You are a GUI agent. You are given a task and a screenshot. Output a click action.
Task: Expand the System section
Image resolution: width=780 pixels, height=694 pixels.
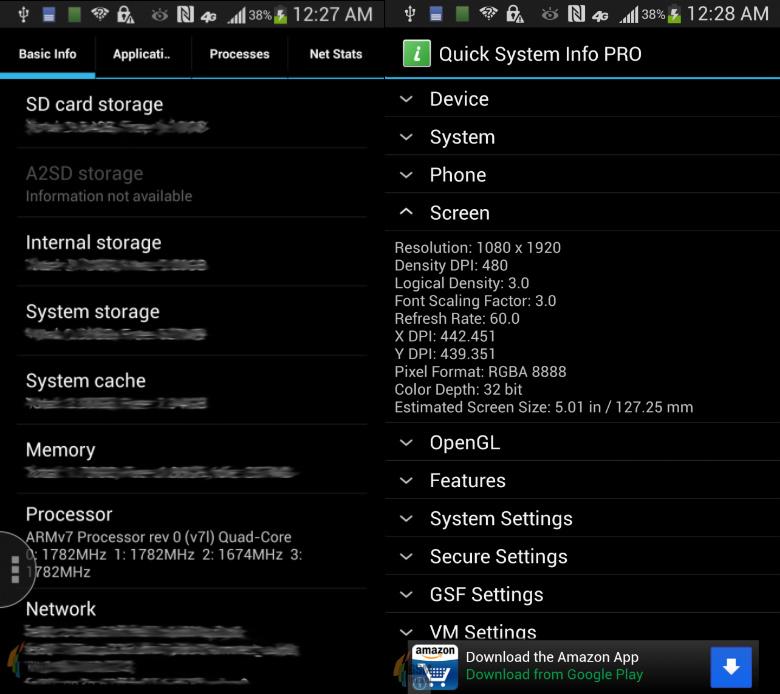pyautogui.click(x=461, y=137)
